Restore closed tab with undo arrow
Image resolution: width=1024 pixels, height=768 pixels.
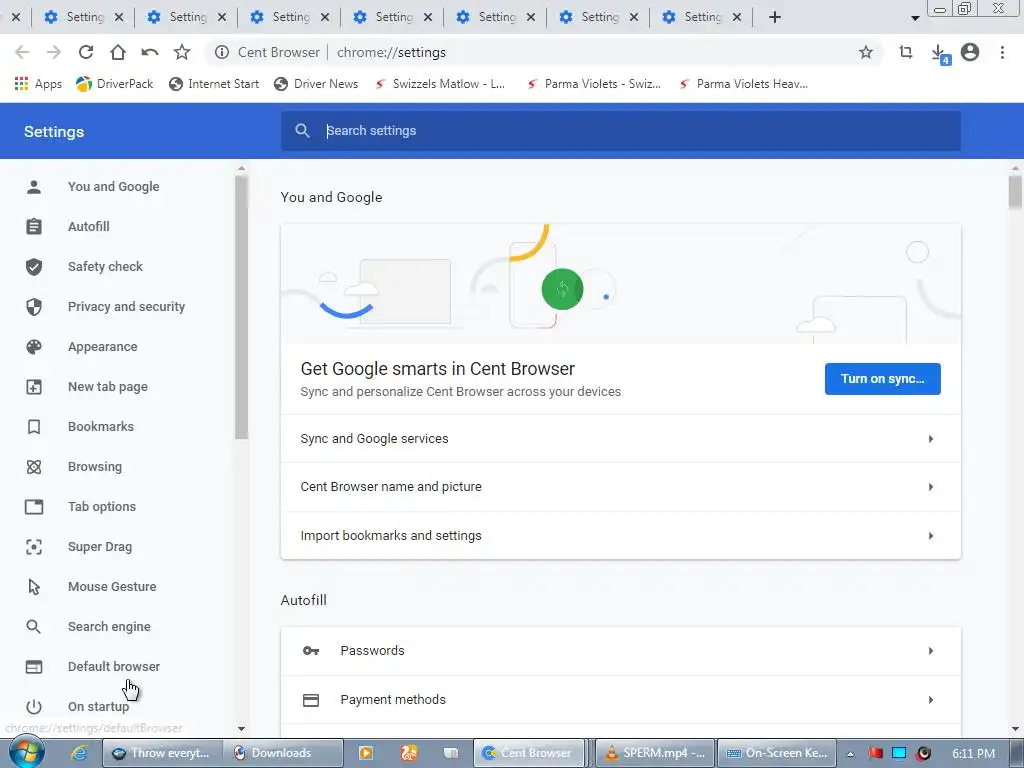[x=150, y=52]
